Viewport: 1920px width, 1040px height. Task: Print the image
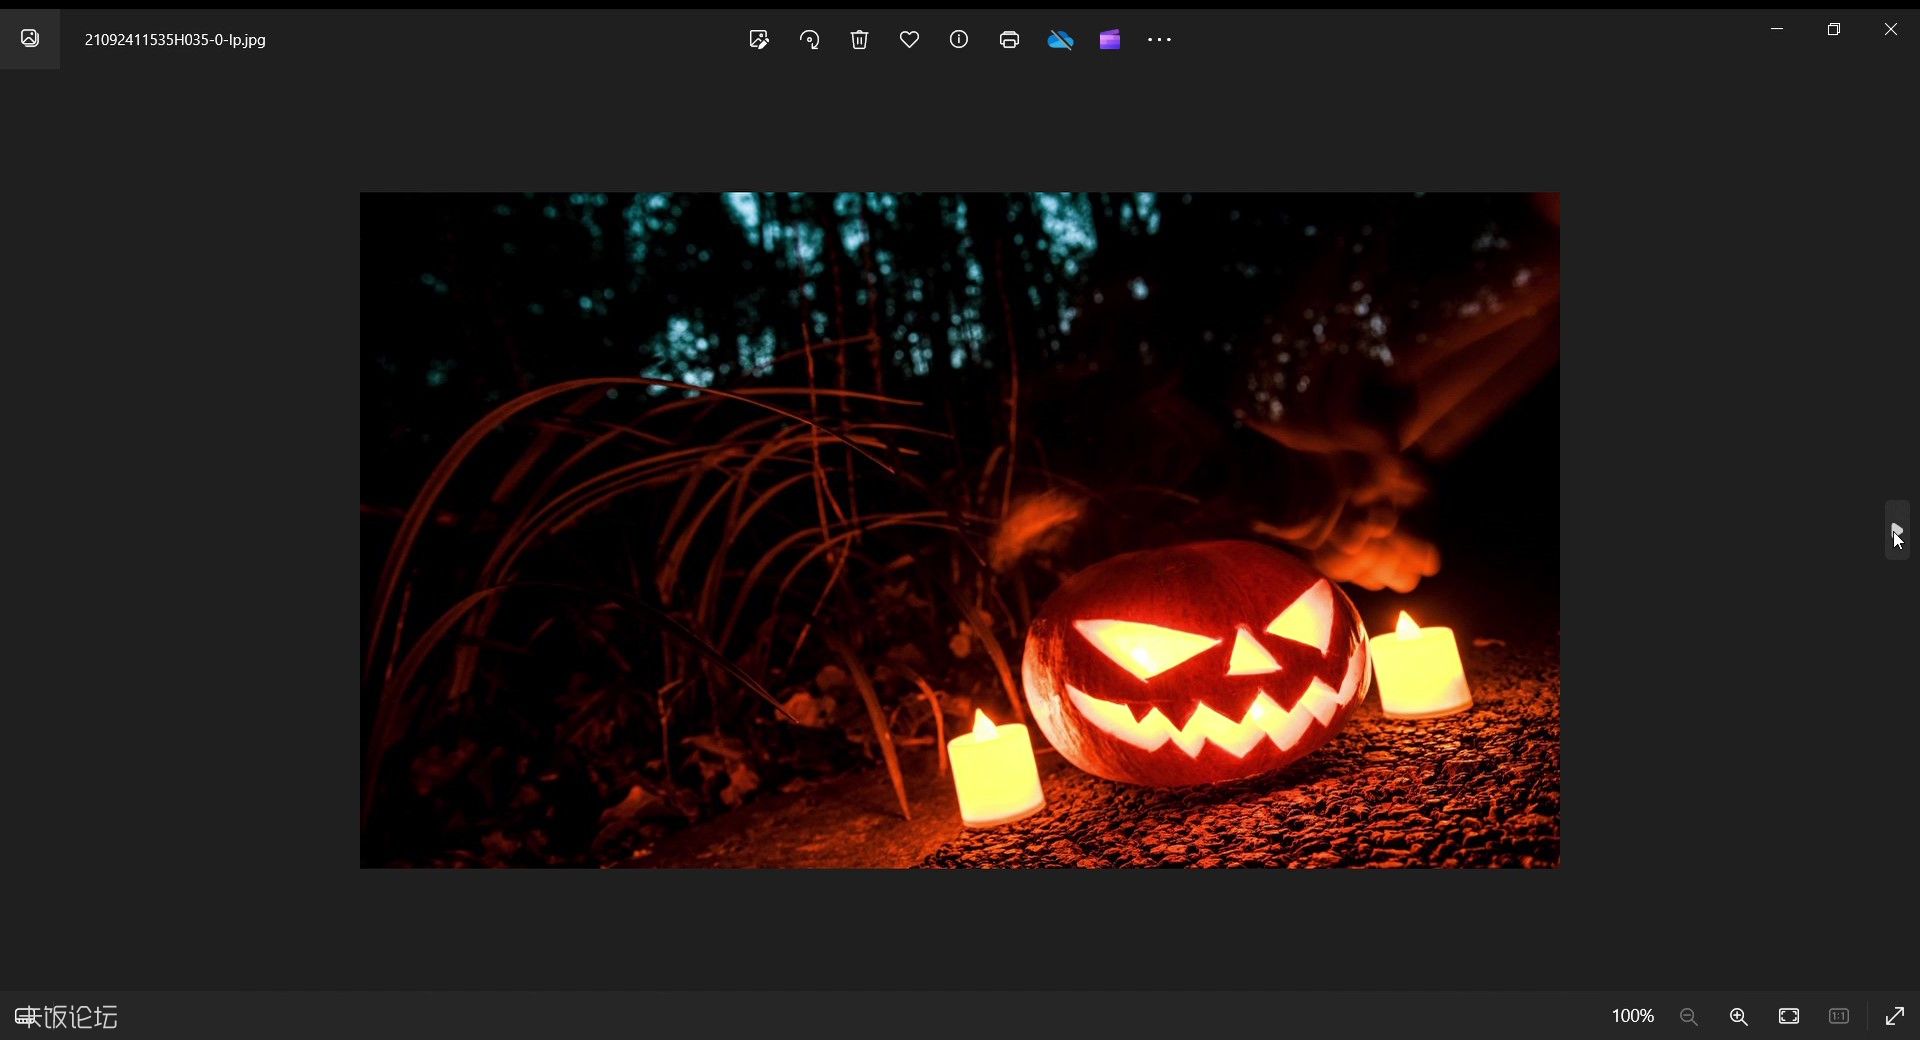[x=1009, y=40]
